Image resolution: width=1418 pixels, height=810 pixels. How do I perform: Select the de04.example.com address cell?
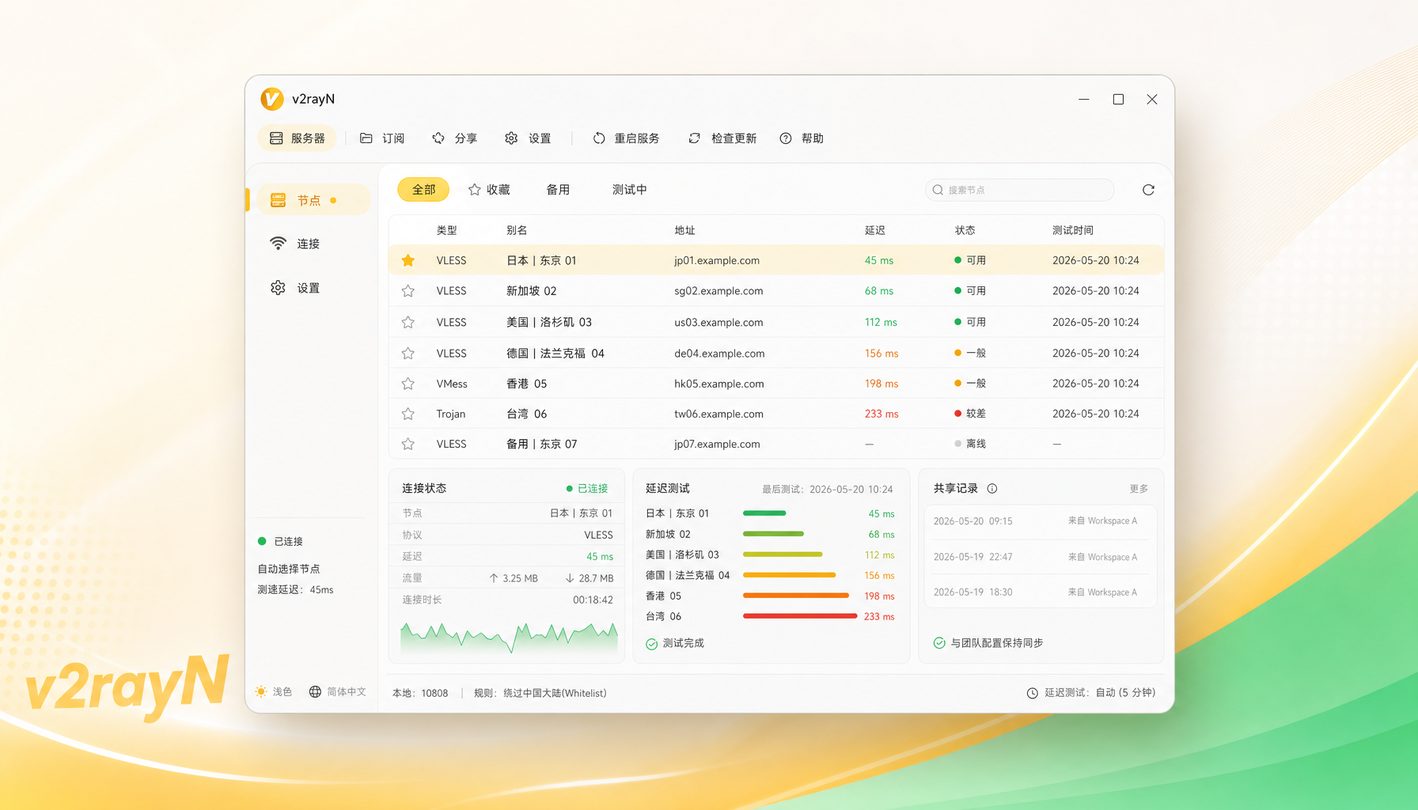[x=720, y=353]
